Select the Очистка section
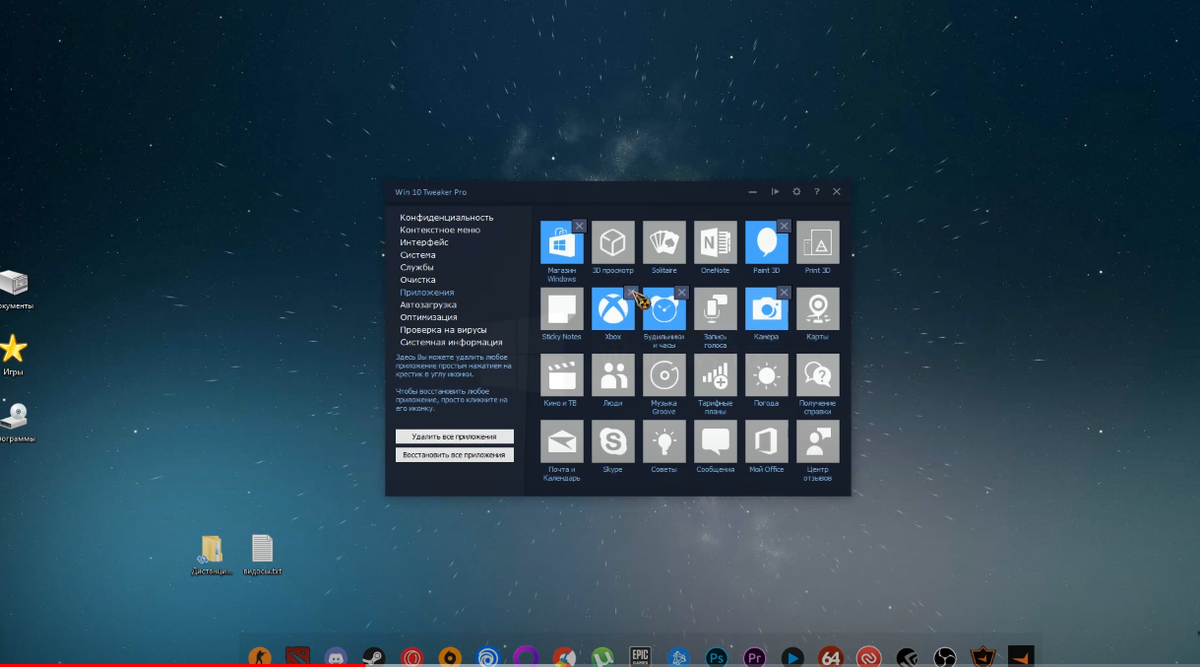This screenshot has width=1200, height=667. (418, 280)
